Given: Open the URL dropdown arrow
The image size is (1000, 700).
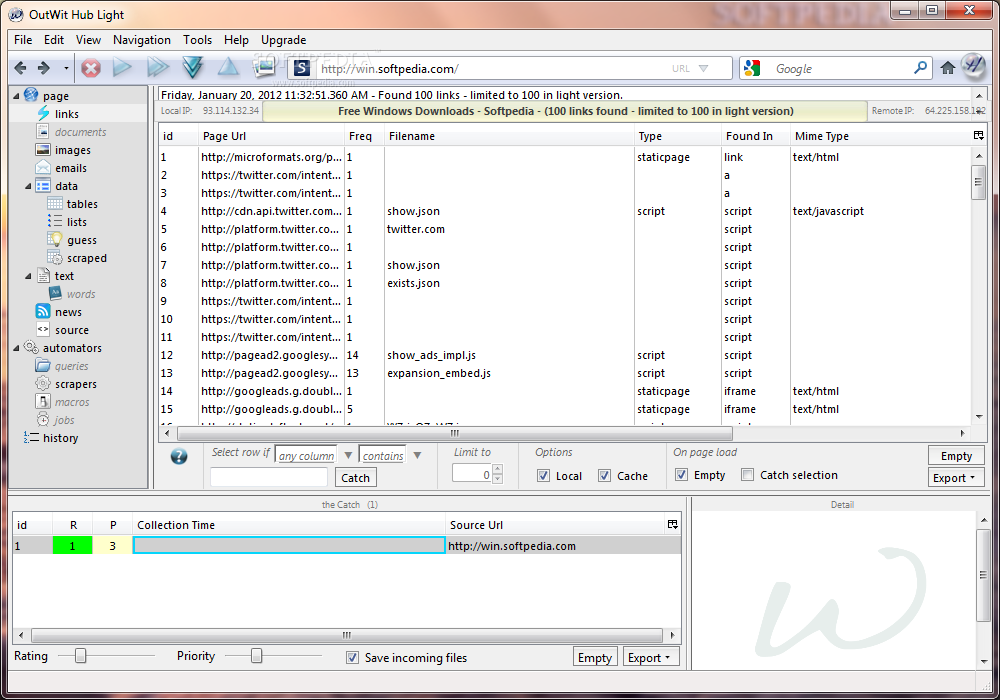Looking at the screenshot, I should tap(703, 68).
